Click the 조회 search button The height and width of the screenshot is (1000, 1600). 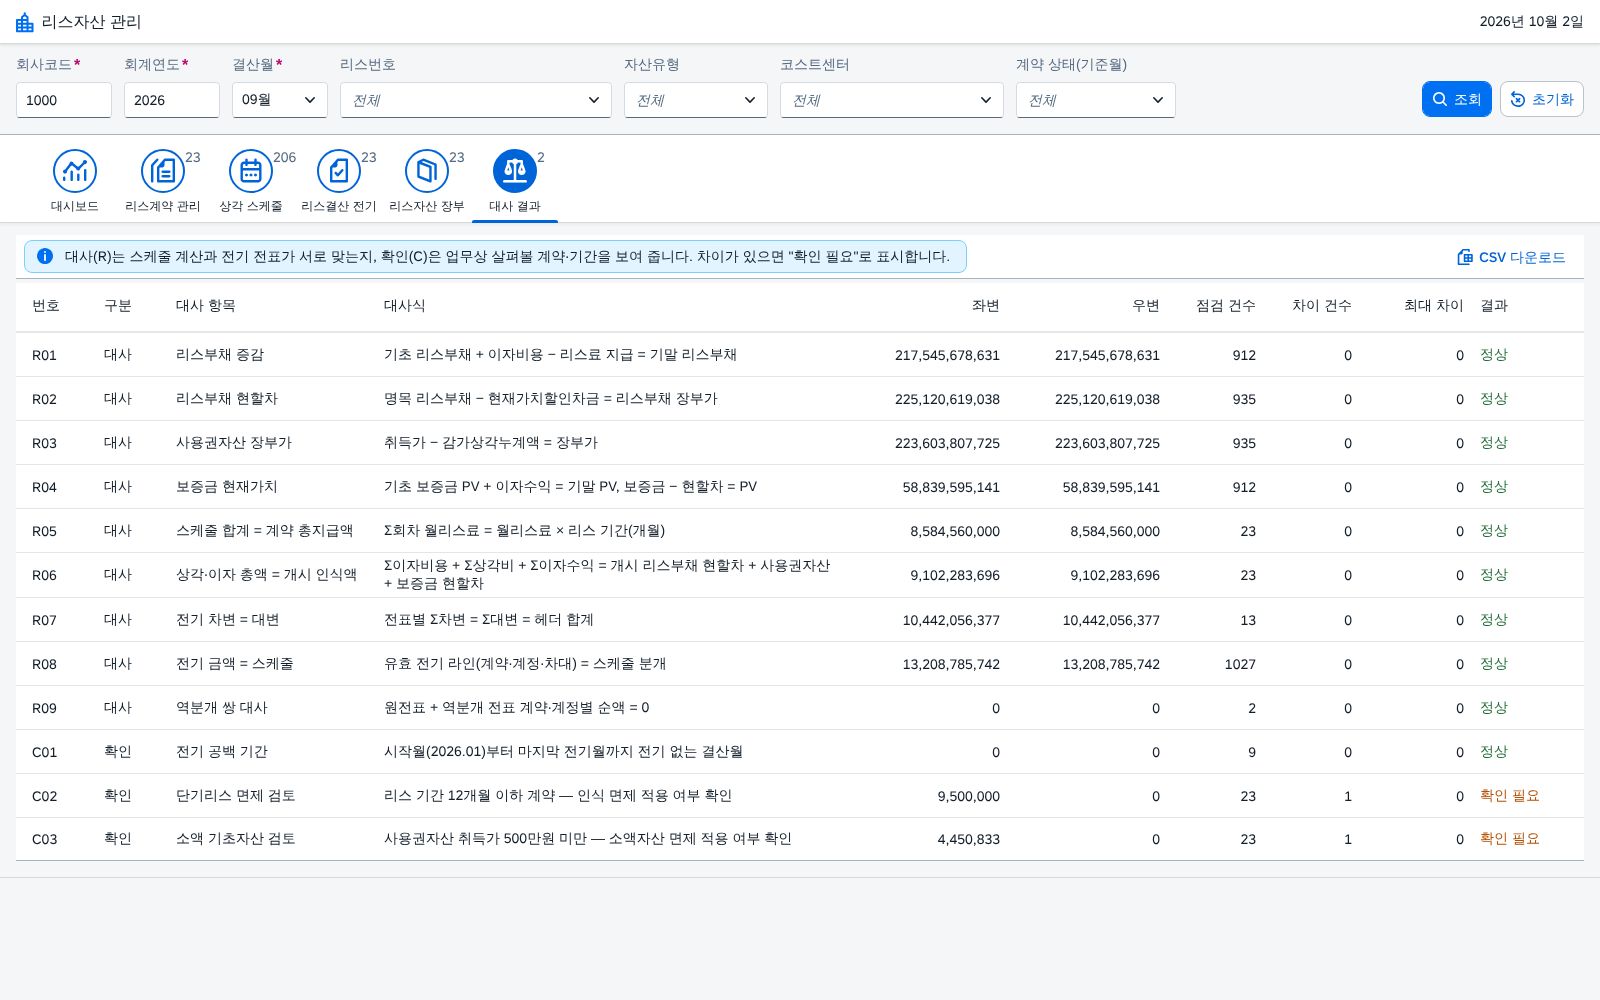tap(1457, 99)
